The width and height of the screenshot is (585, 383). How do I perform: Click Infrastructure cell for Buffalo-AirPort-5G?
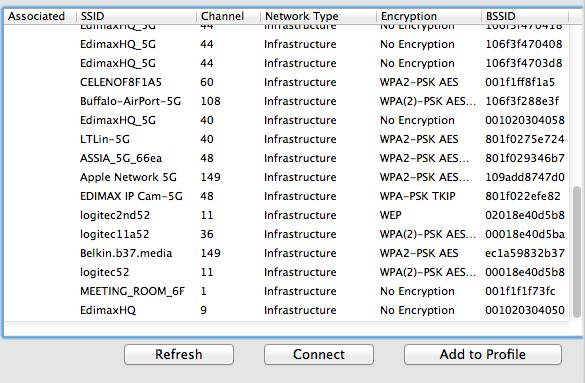(300, 101)
